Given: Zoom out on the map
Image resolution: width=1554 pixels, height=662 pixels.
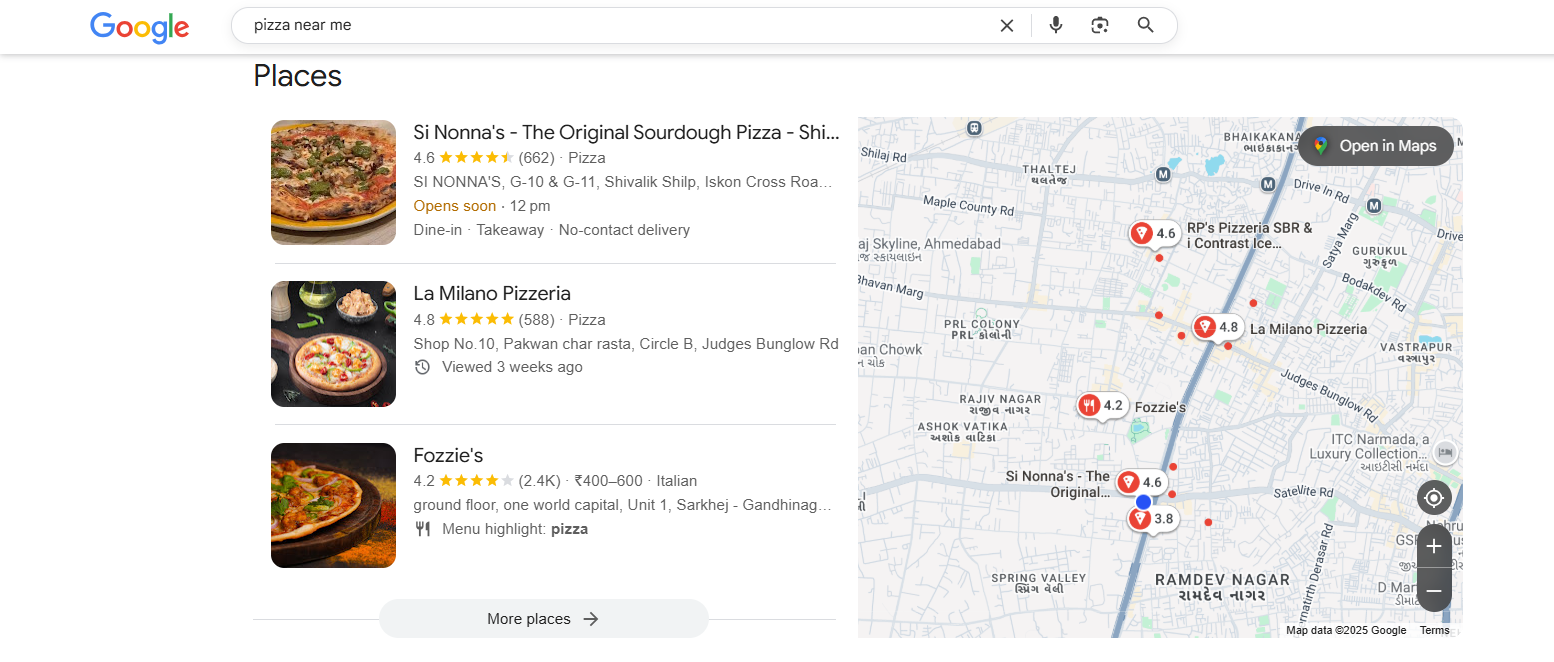Looking at the screenshot, I should [1434, 591].
